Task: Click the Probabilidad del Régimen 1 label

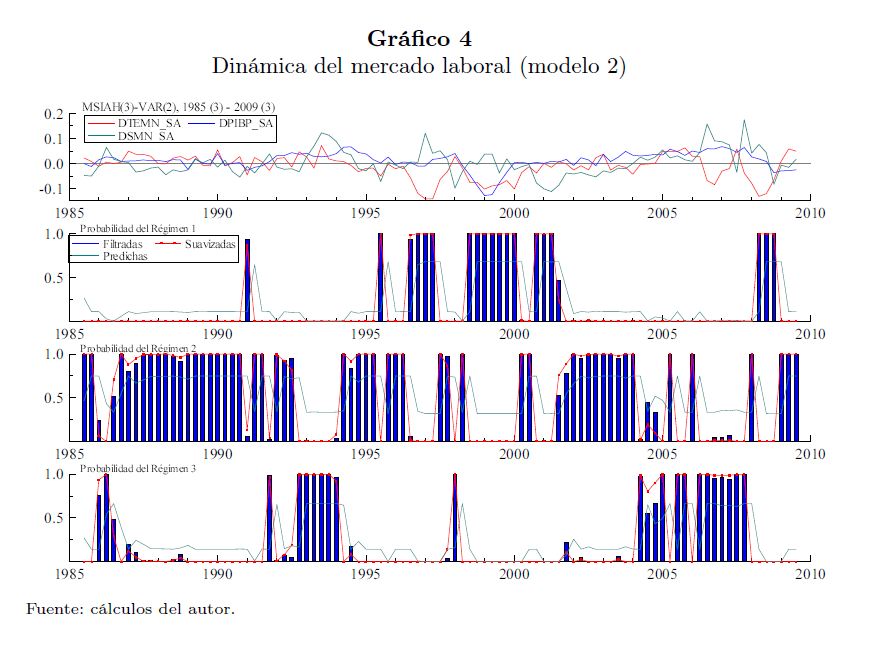Action: (138, 228)
